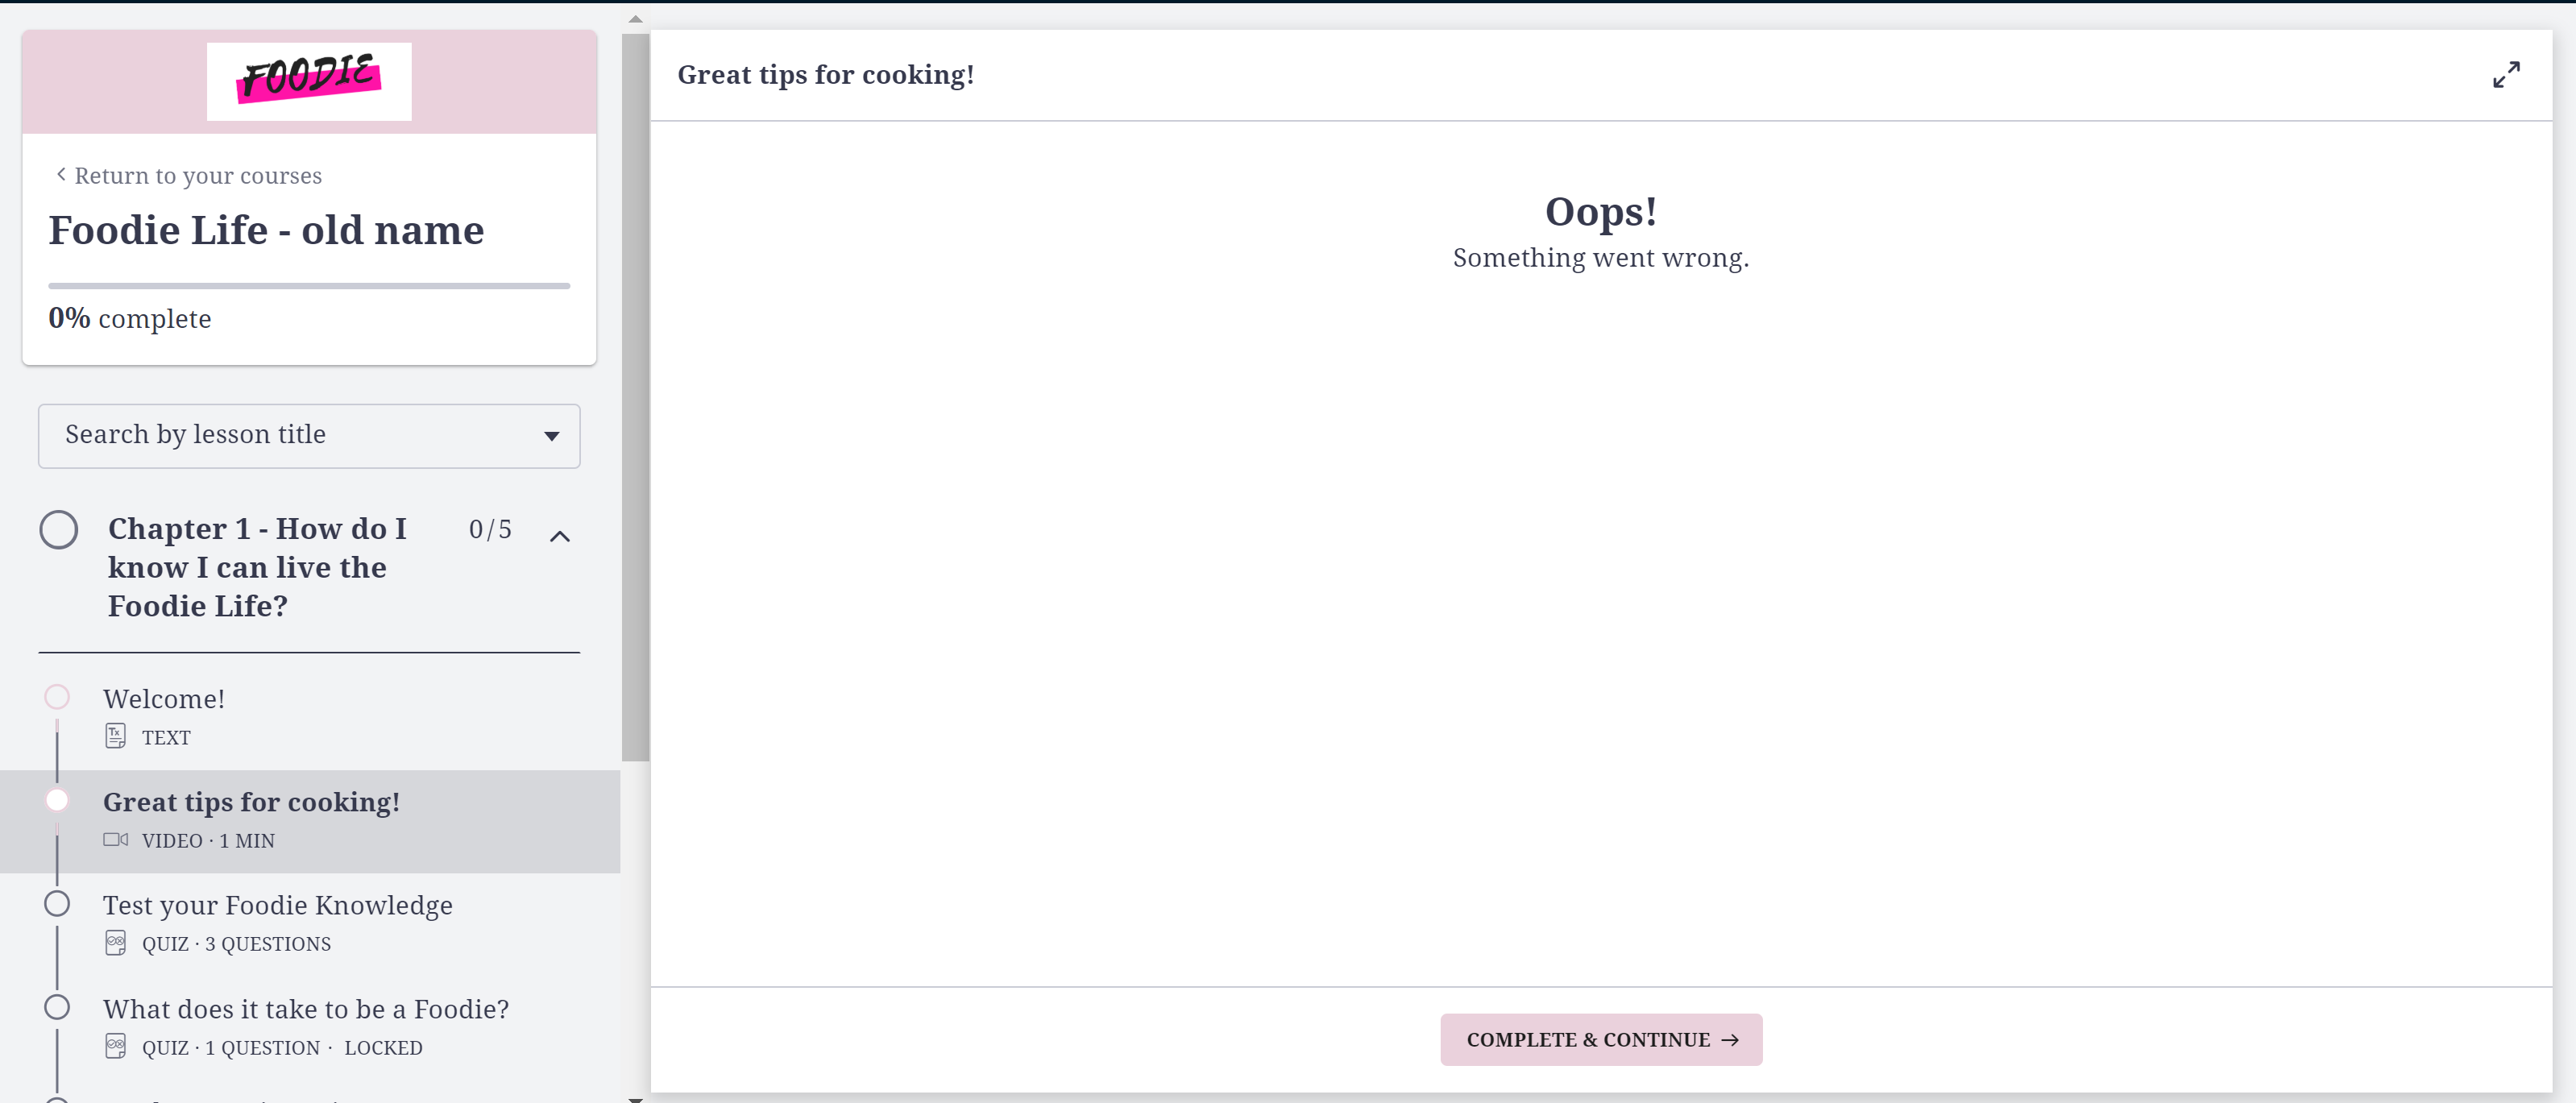Click the text icon under Welcome!

point(115,736)
